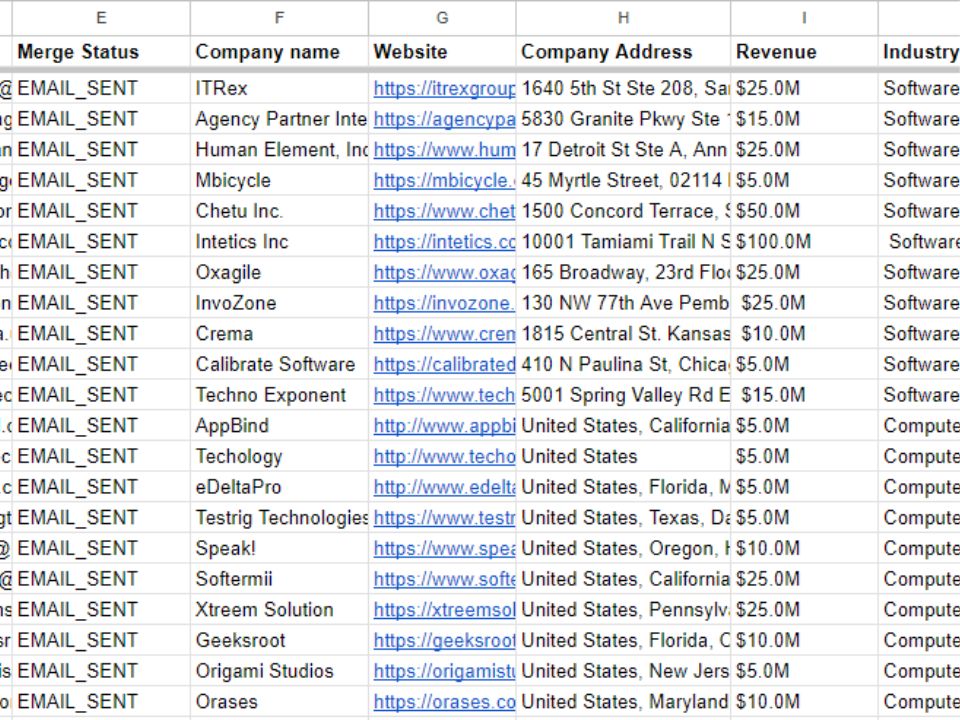This screenshot has height=720, width=960.
Task: Open the Techology website link
Action: 444,456
